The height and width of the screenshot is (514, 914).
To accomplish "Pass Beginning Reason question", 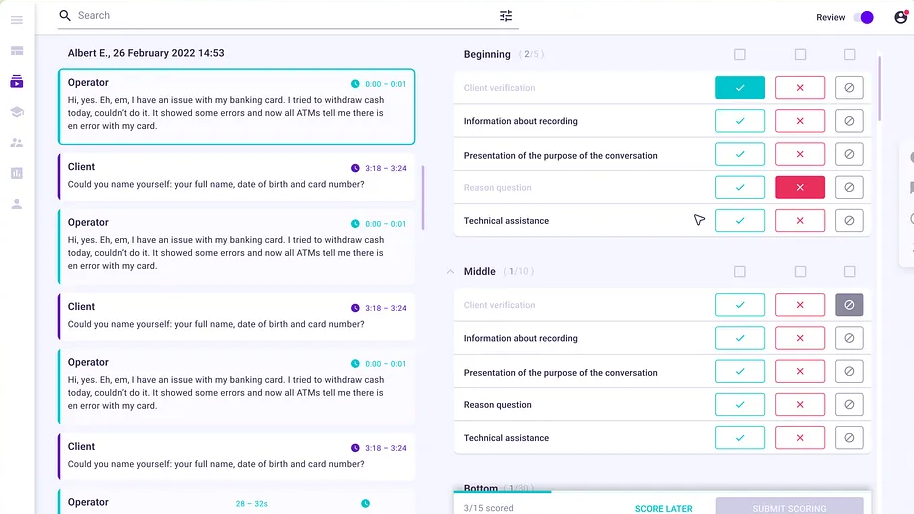I will coord(740,187).
